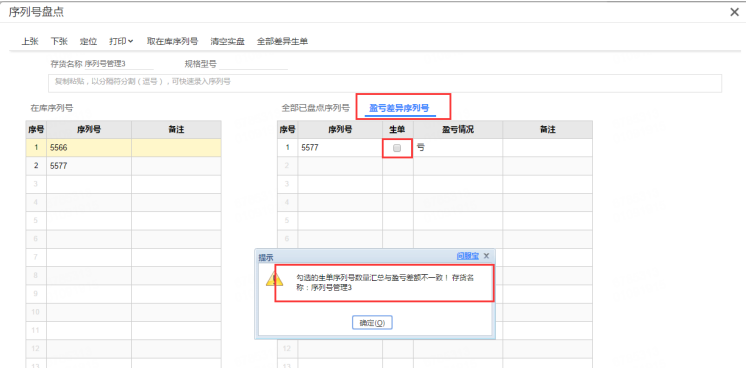The image size is (746, 368).
Task: Close the 序列号盘点 window with the X
Action: point(734,12)
